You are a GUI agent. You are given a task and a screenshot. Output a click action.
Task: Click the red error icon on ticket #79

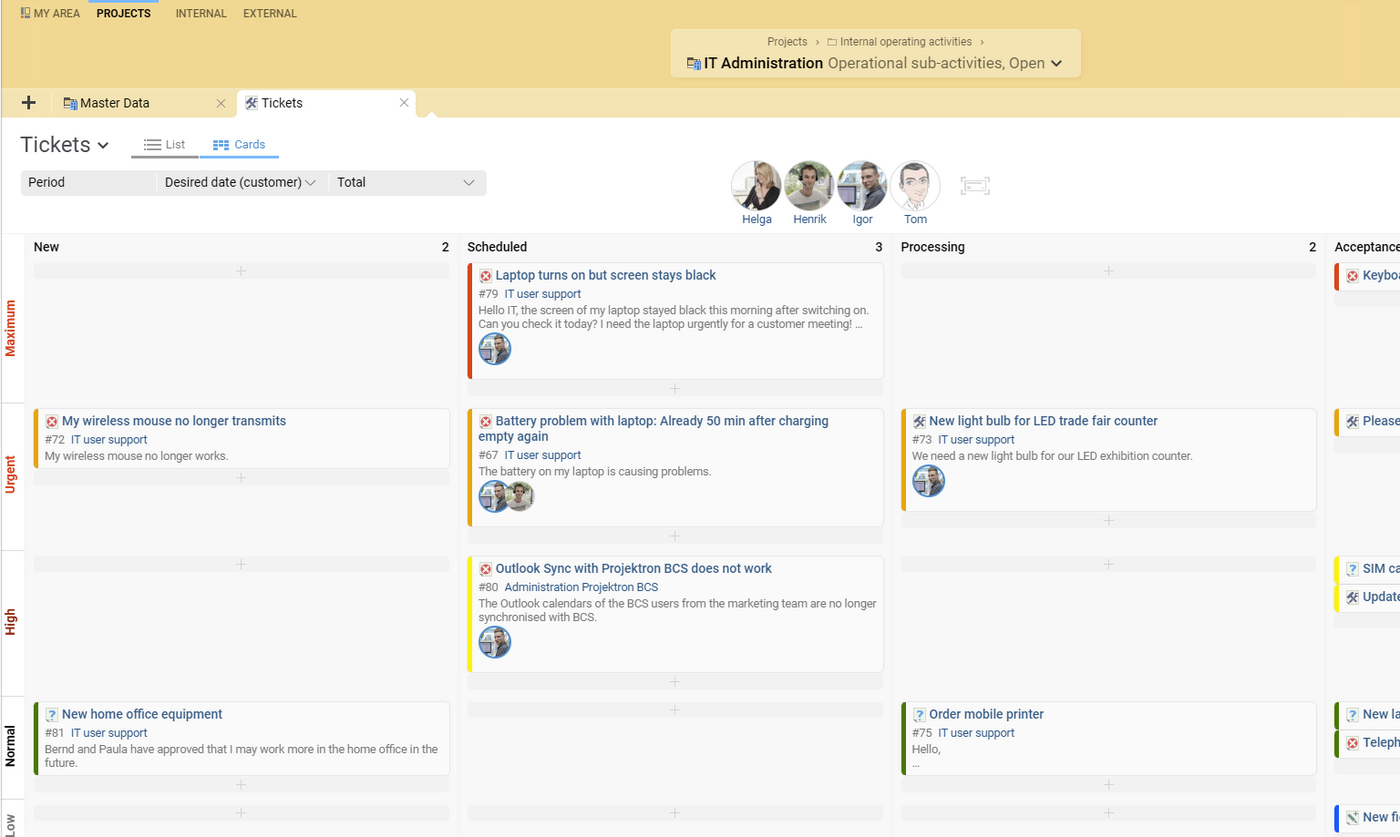(485, 276)
